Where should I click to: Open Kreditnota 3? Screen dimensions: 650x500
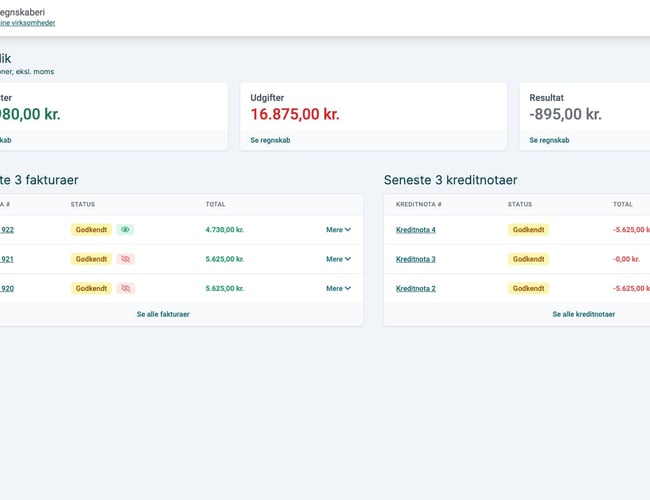click(x=416, y=259)
